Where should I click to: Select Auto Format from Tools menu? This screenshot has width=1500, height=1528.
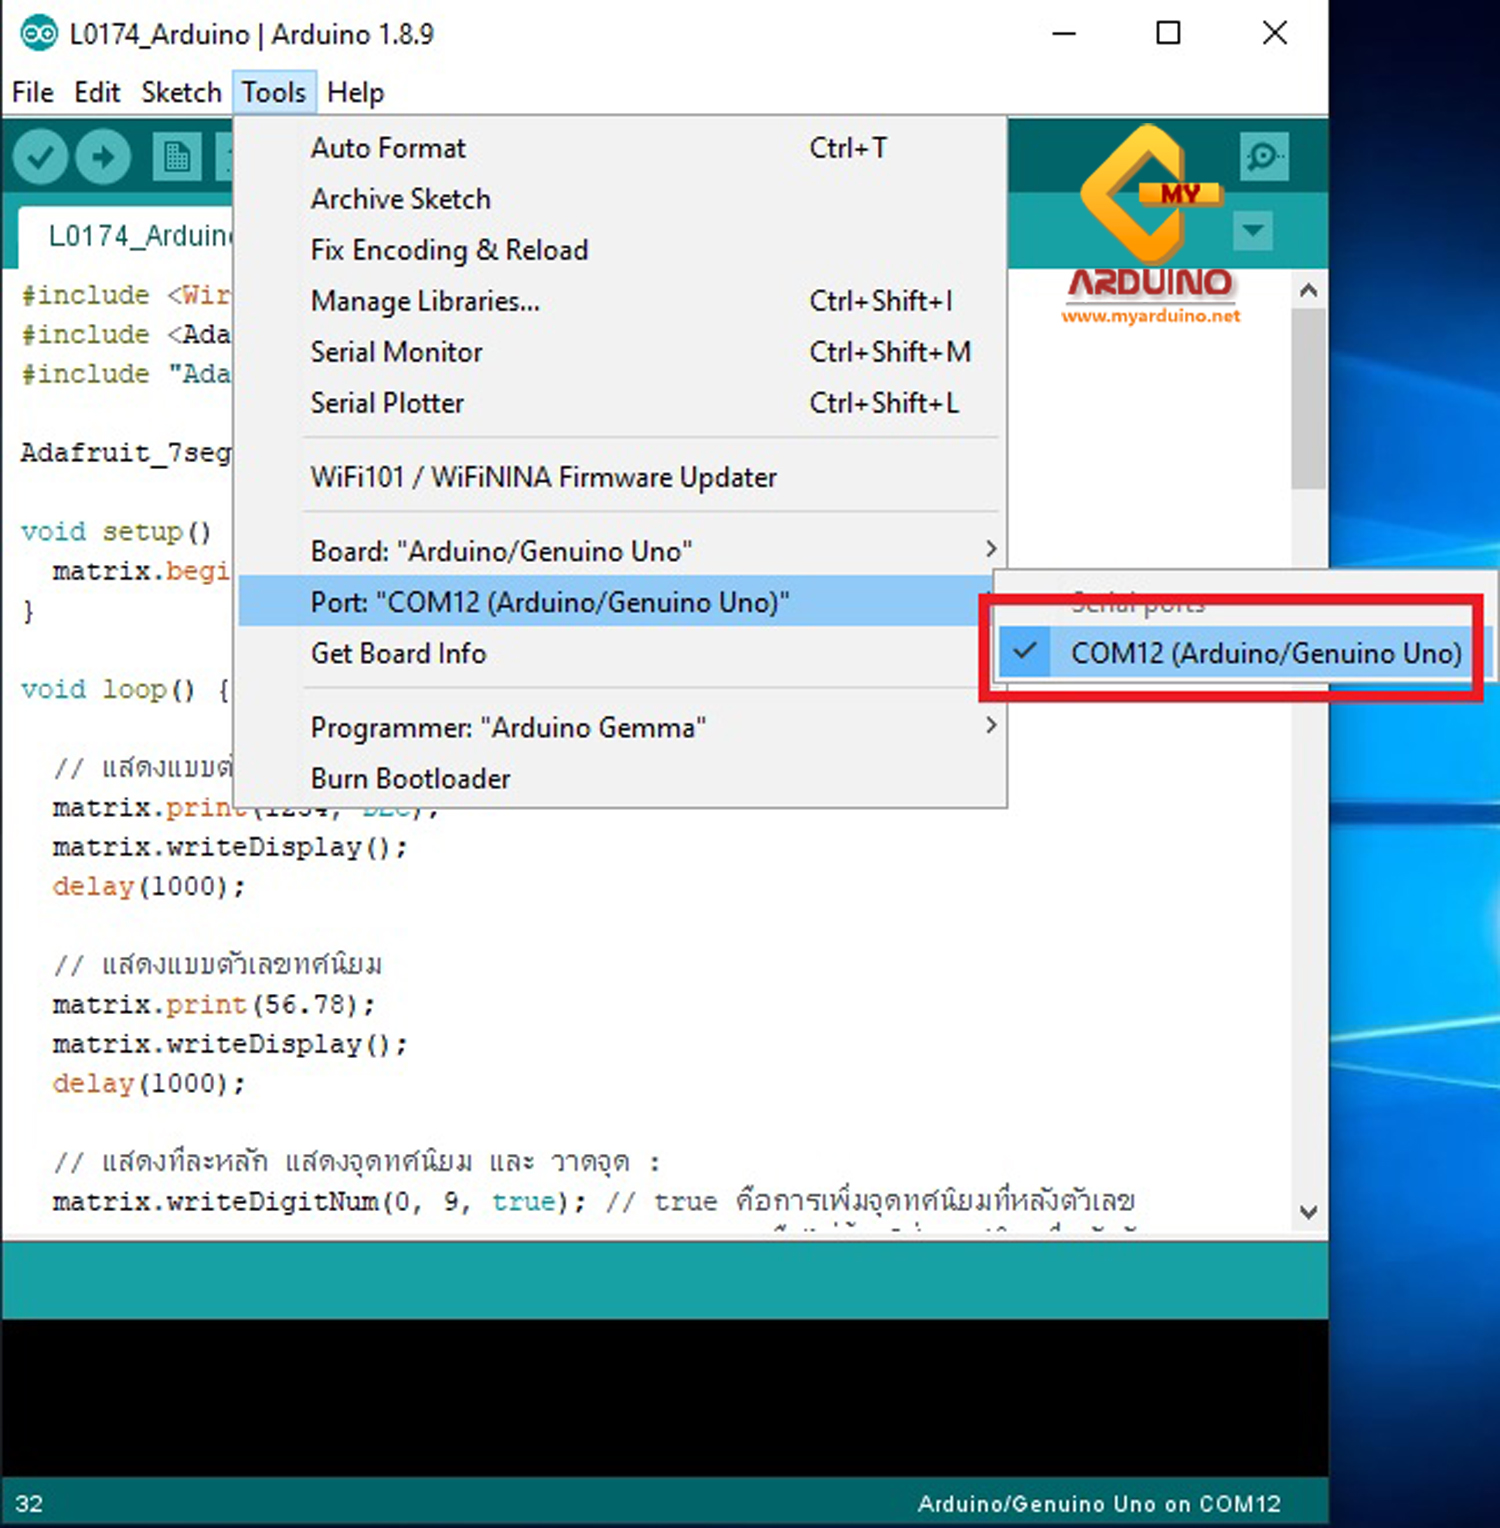pyautogui.click(x=388, y=147)
